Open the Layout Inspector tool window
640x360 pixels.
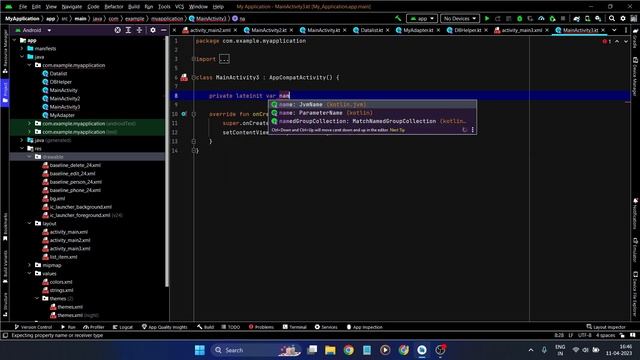point(606,327)
